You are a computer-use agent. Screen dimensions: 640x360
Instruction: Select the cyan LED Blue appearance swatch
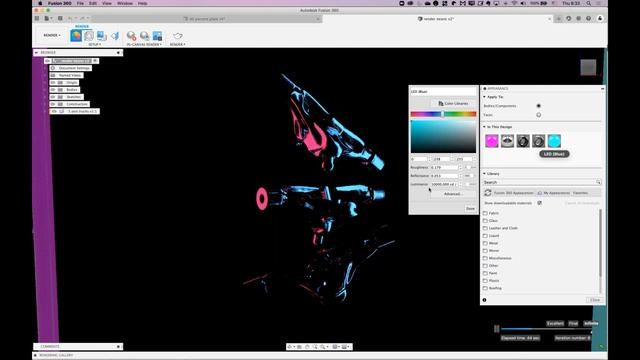click(554, 141)
